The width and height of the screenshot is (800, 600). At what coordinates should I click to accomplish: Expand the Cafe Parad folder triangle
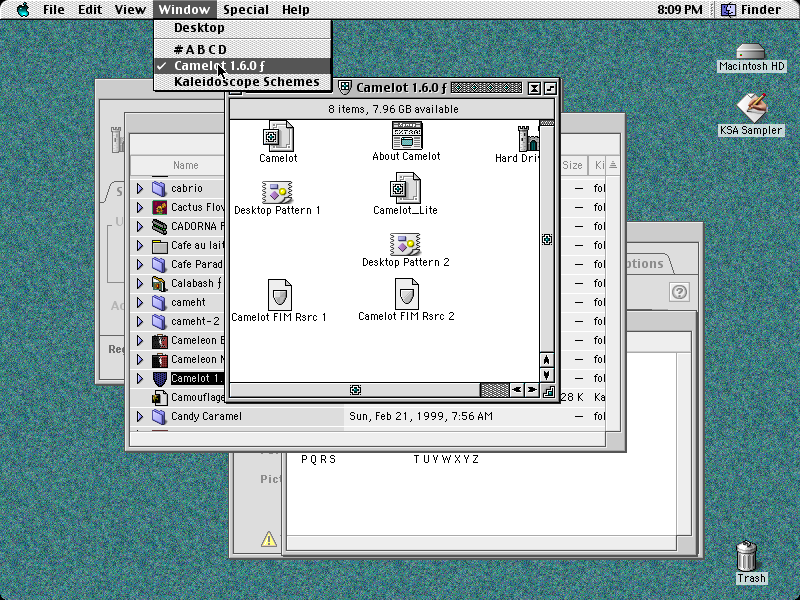[x=140, y=264]
